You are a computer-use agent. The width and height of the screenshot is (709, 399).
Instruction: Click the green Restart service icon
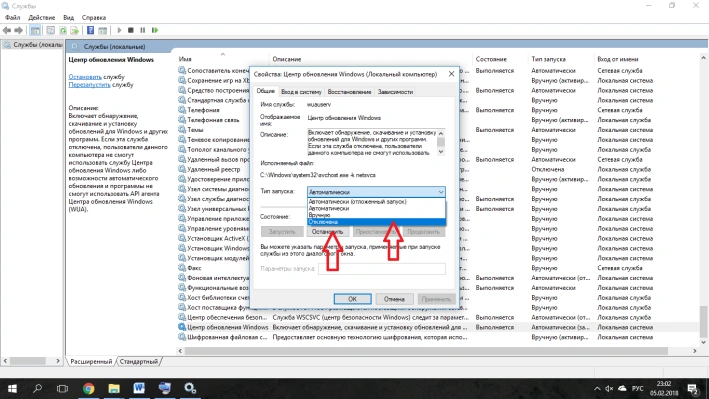(155, 30)
